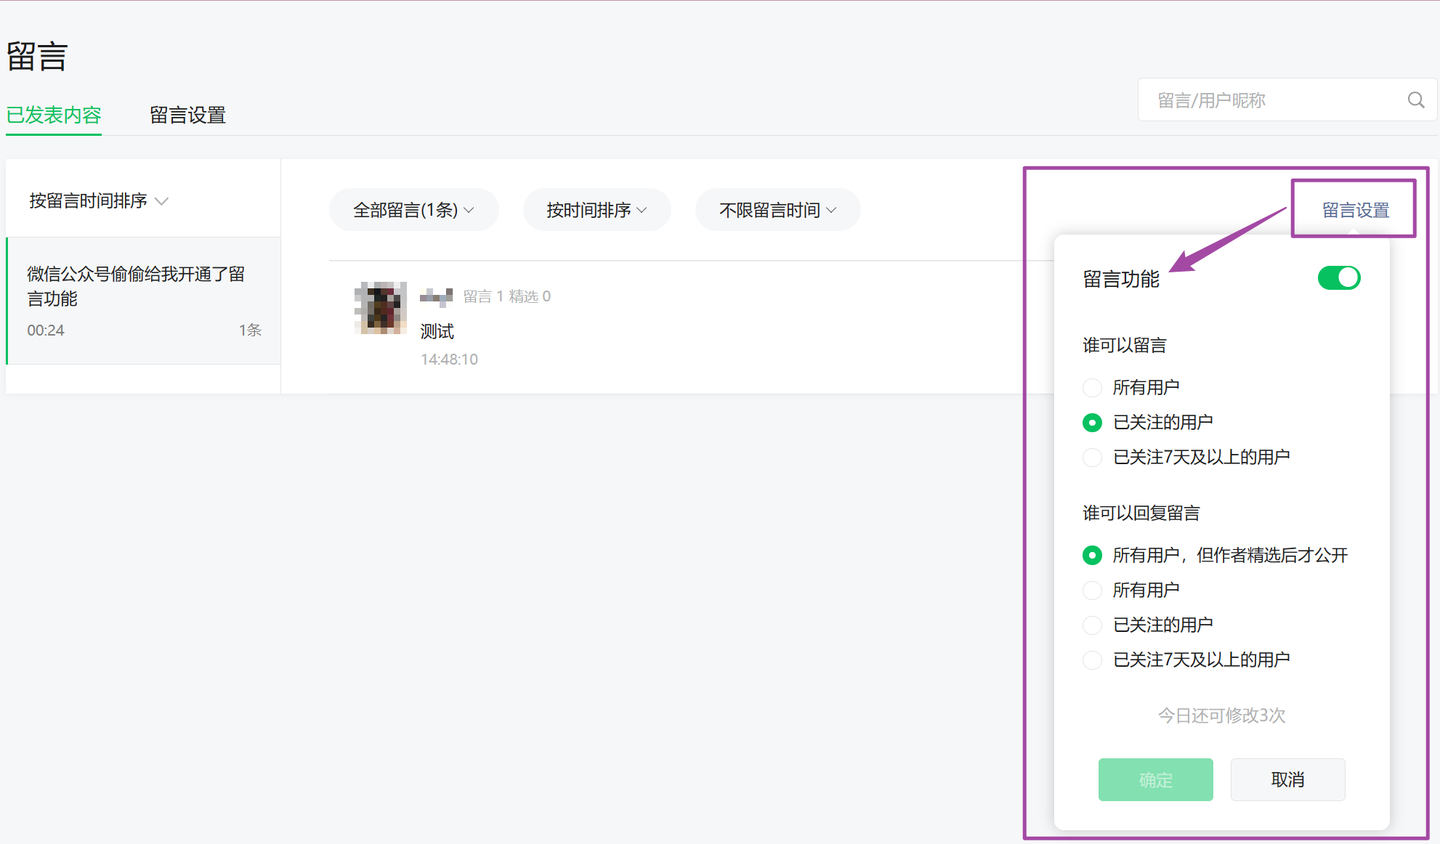Click the 留言/用户昵称 search field
This screenshot has height=844, width=1440.
click(x=1270, y=100)
